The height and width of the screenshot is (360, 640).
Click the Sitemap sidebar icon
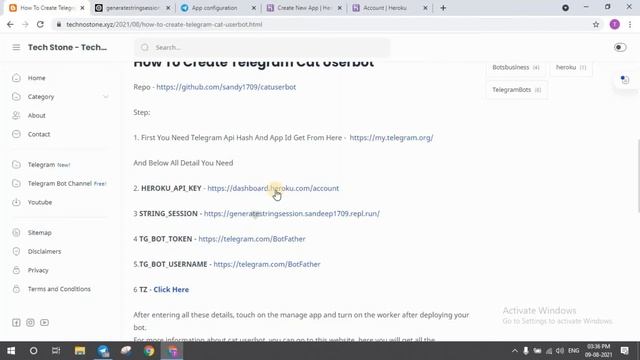[16, 233]
